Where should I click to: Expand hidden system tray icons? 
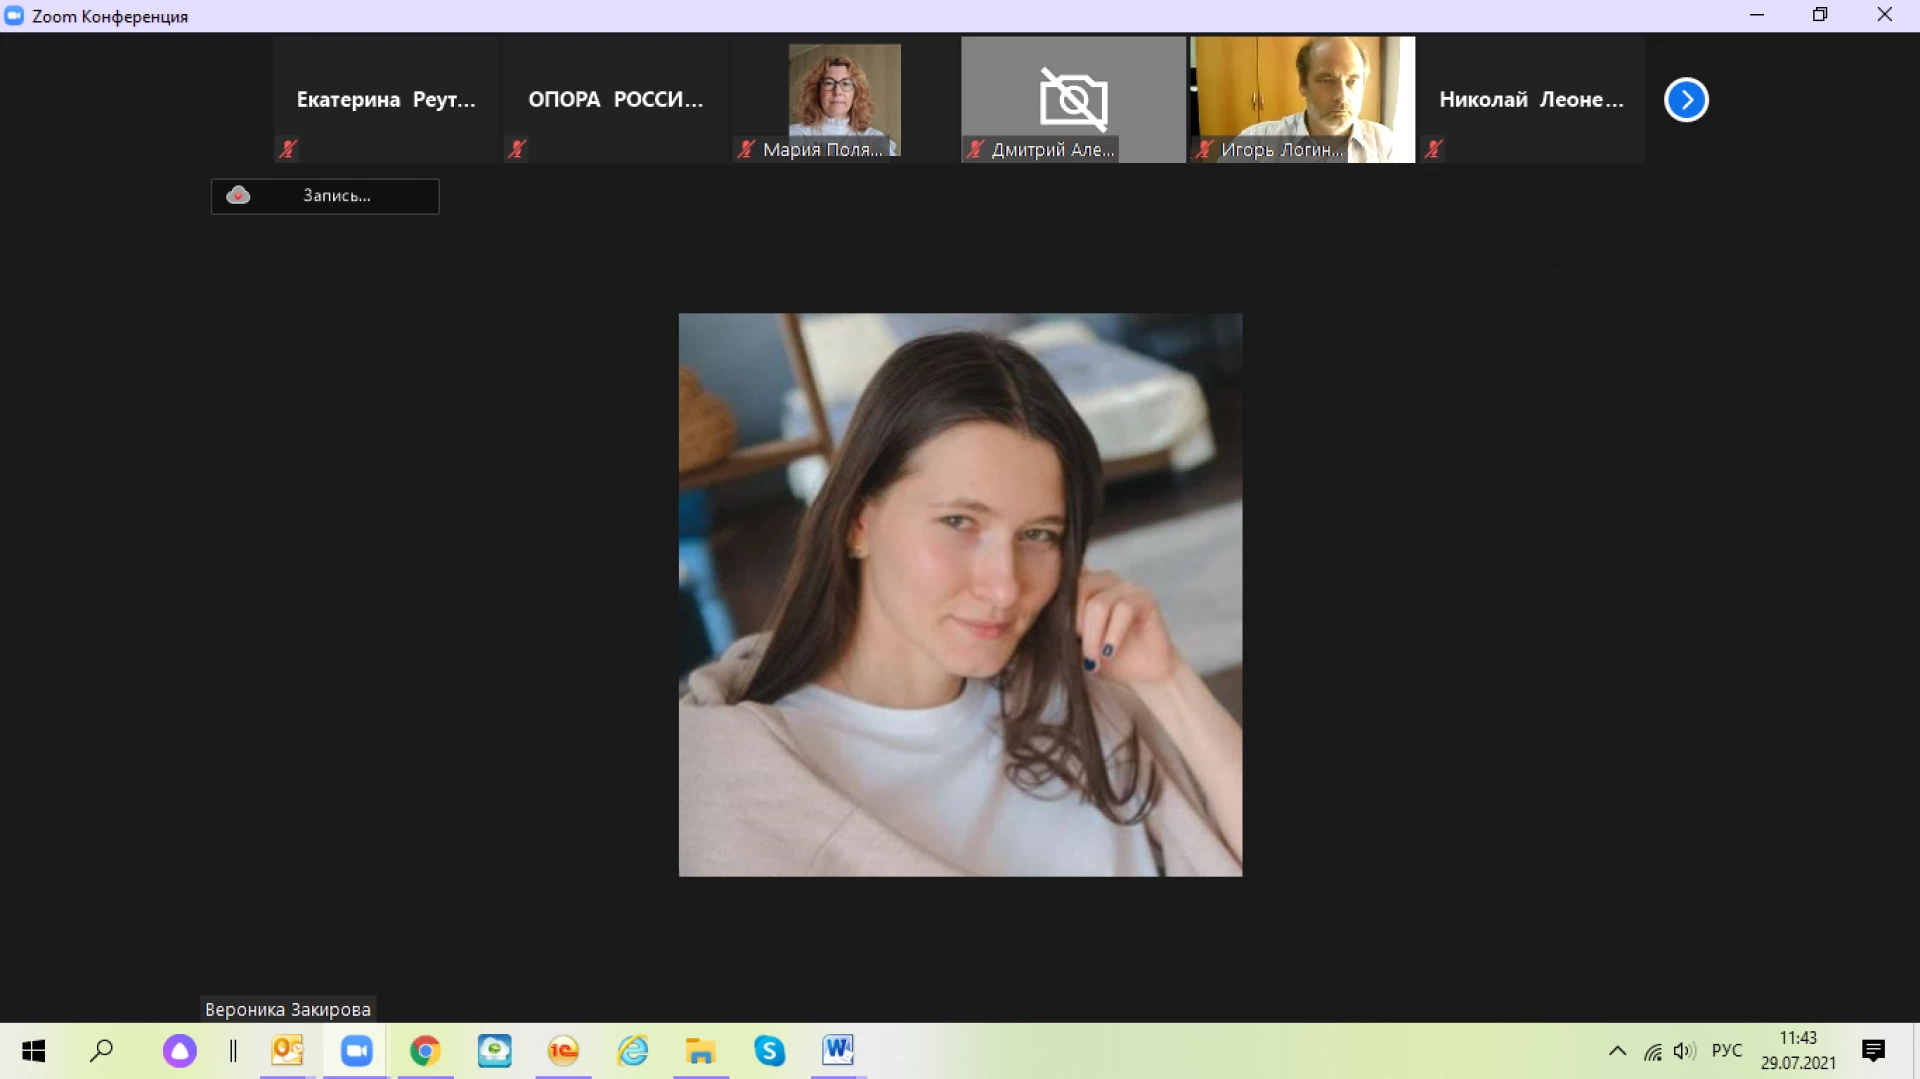[x=1617, y=1051]
